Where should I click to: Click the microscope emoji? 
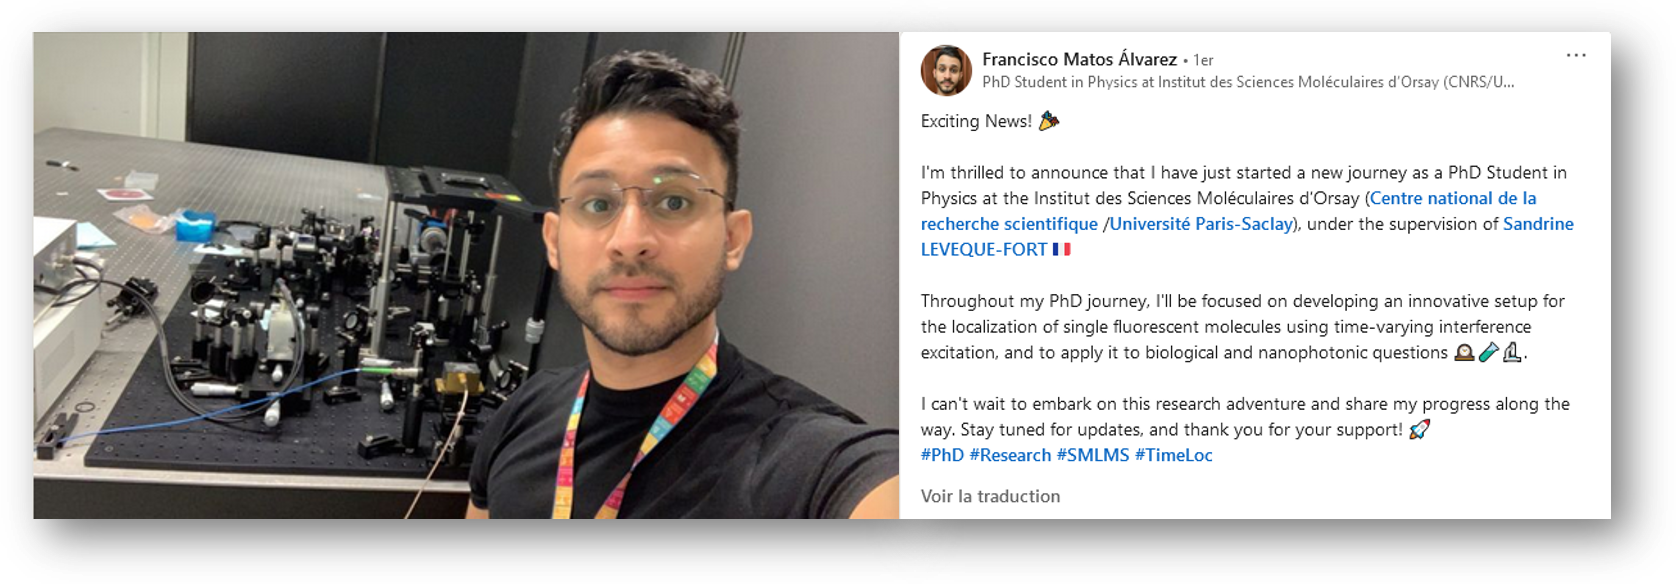[x=1512, y=352]
